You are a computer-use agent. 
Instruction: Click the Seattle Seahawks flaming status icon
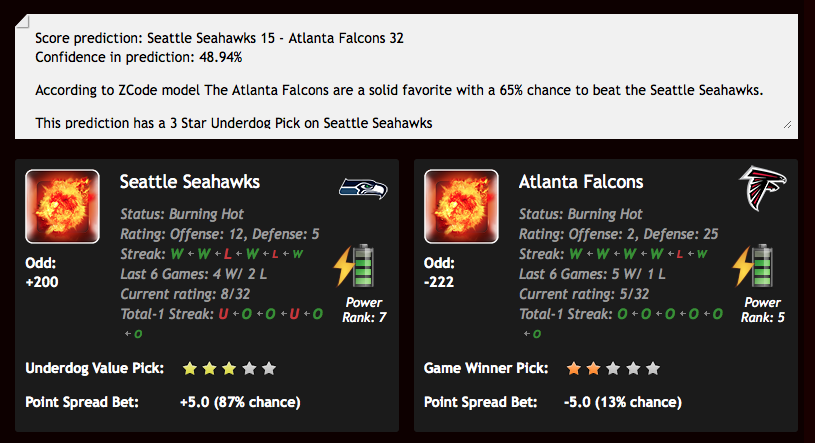62,206
